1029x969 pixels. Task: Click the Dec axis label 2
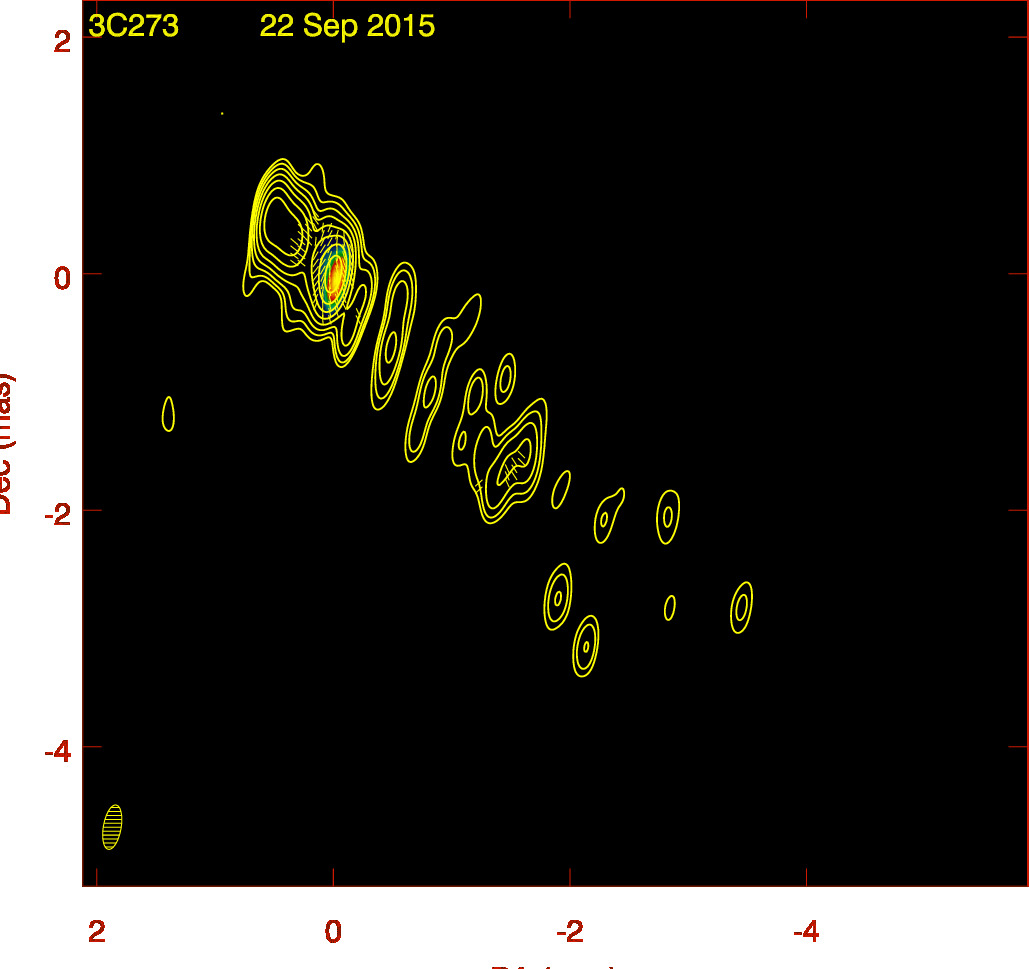[x=62, y=42]
